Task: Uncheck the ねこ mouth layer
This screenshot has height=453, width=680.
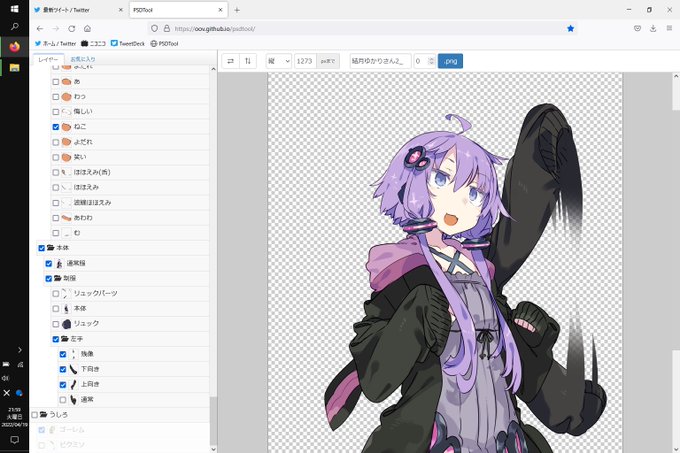Action: tap(56, 127)
